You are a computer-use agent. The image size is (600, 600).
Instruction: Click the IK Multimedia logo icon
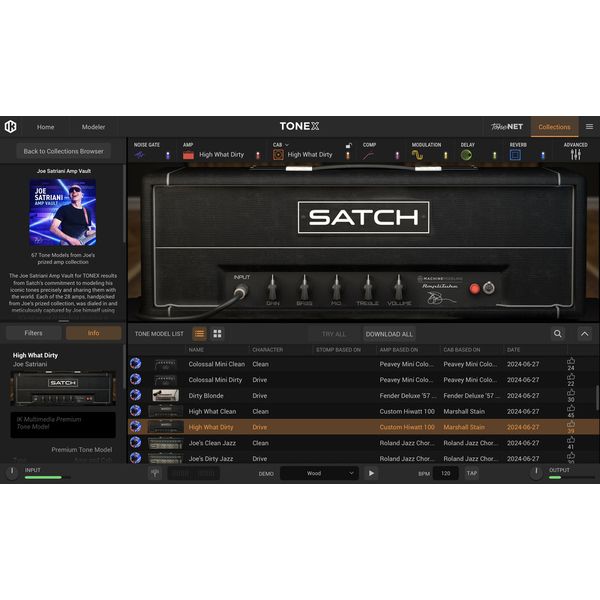pos(11,127)
